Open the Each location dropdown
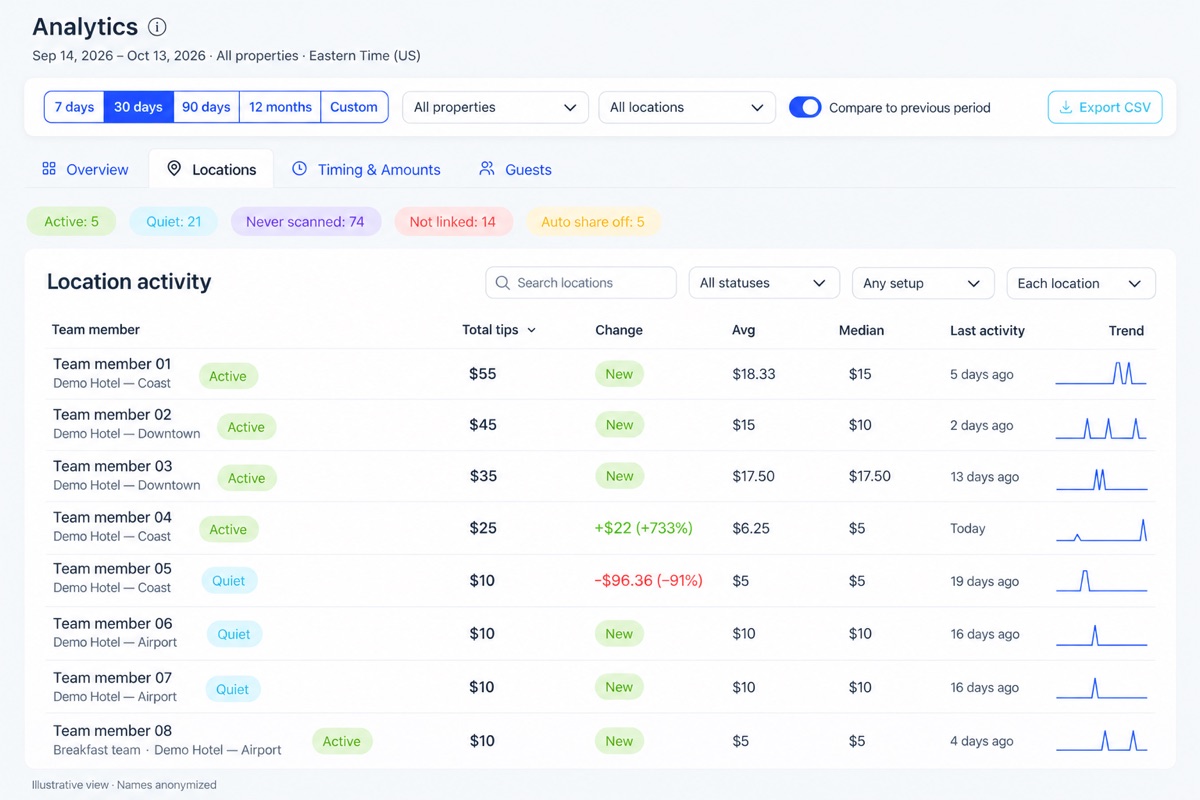1200x800 pixels. click(1081, 283)
